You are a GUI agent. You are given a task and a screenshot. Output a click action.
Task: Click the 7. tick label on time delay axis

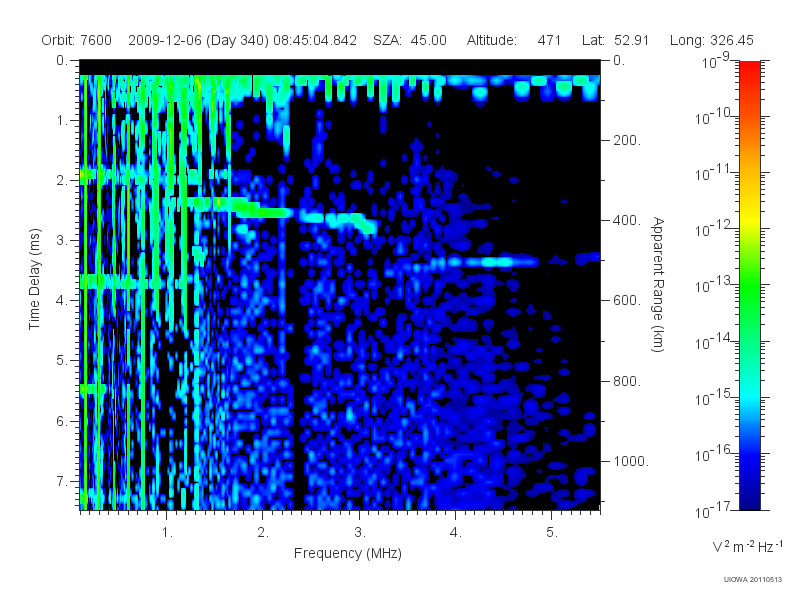coord(62,481)
